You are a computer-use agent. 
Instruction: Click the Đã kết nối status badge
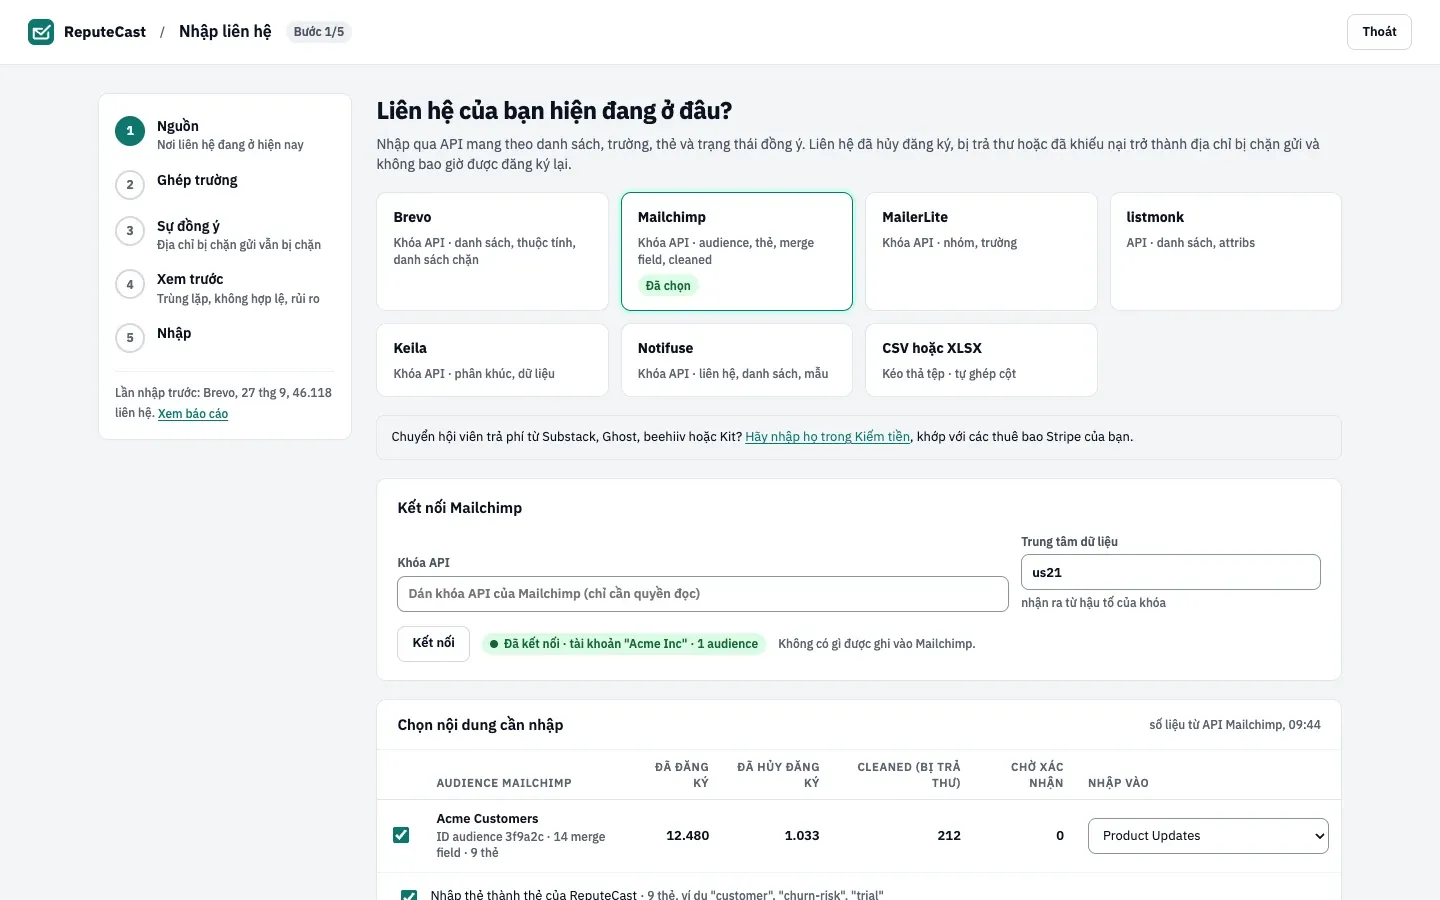tap(624, 644)
